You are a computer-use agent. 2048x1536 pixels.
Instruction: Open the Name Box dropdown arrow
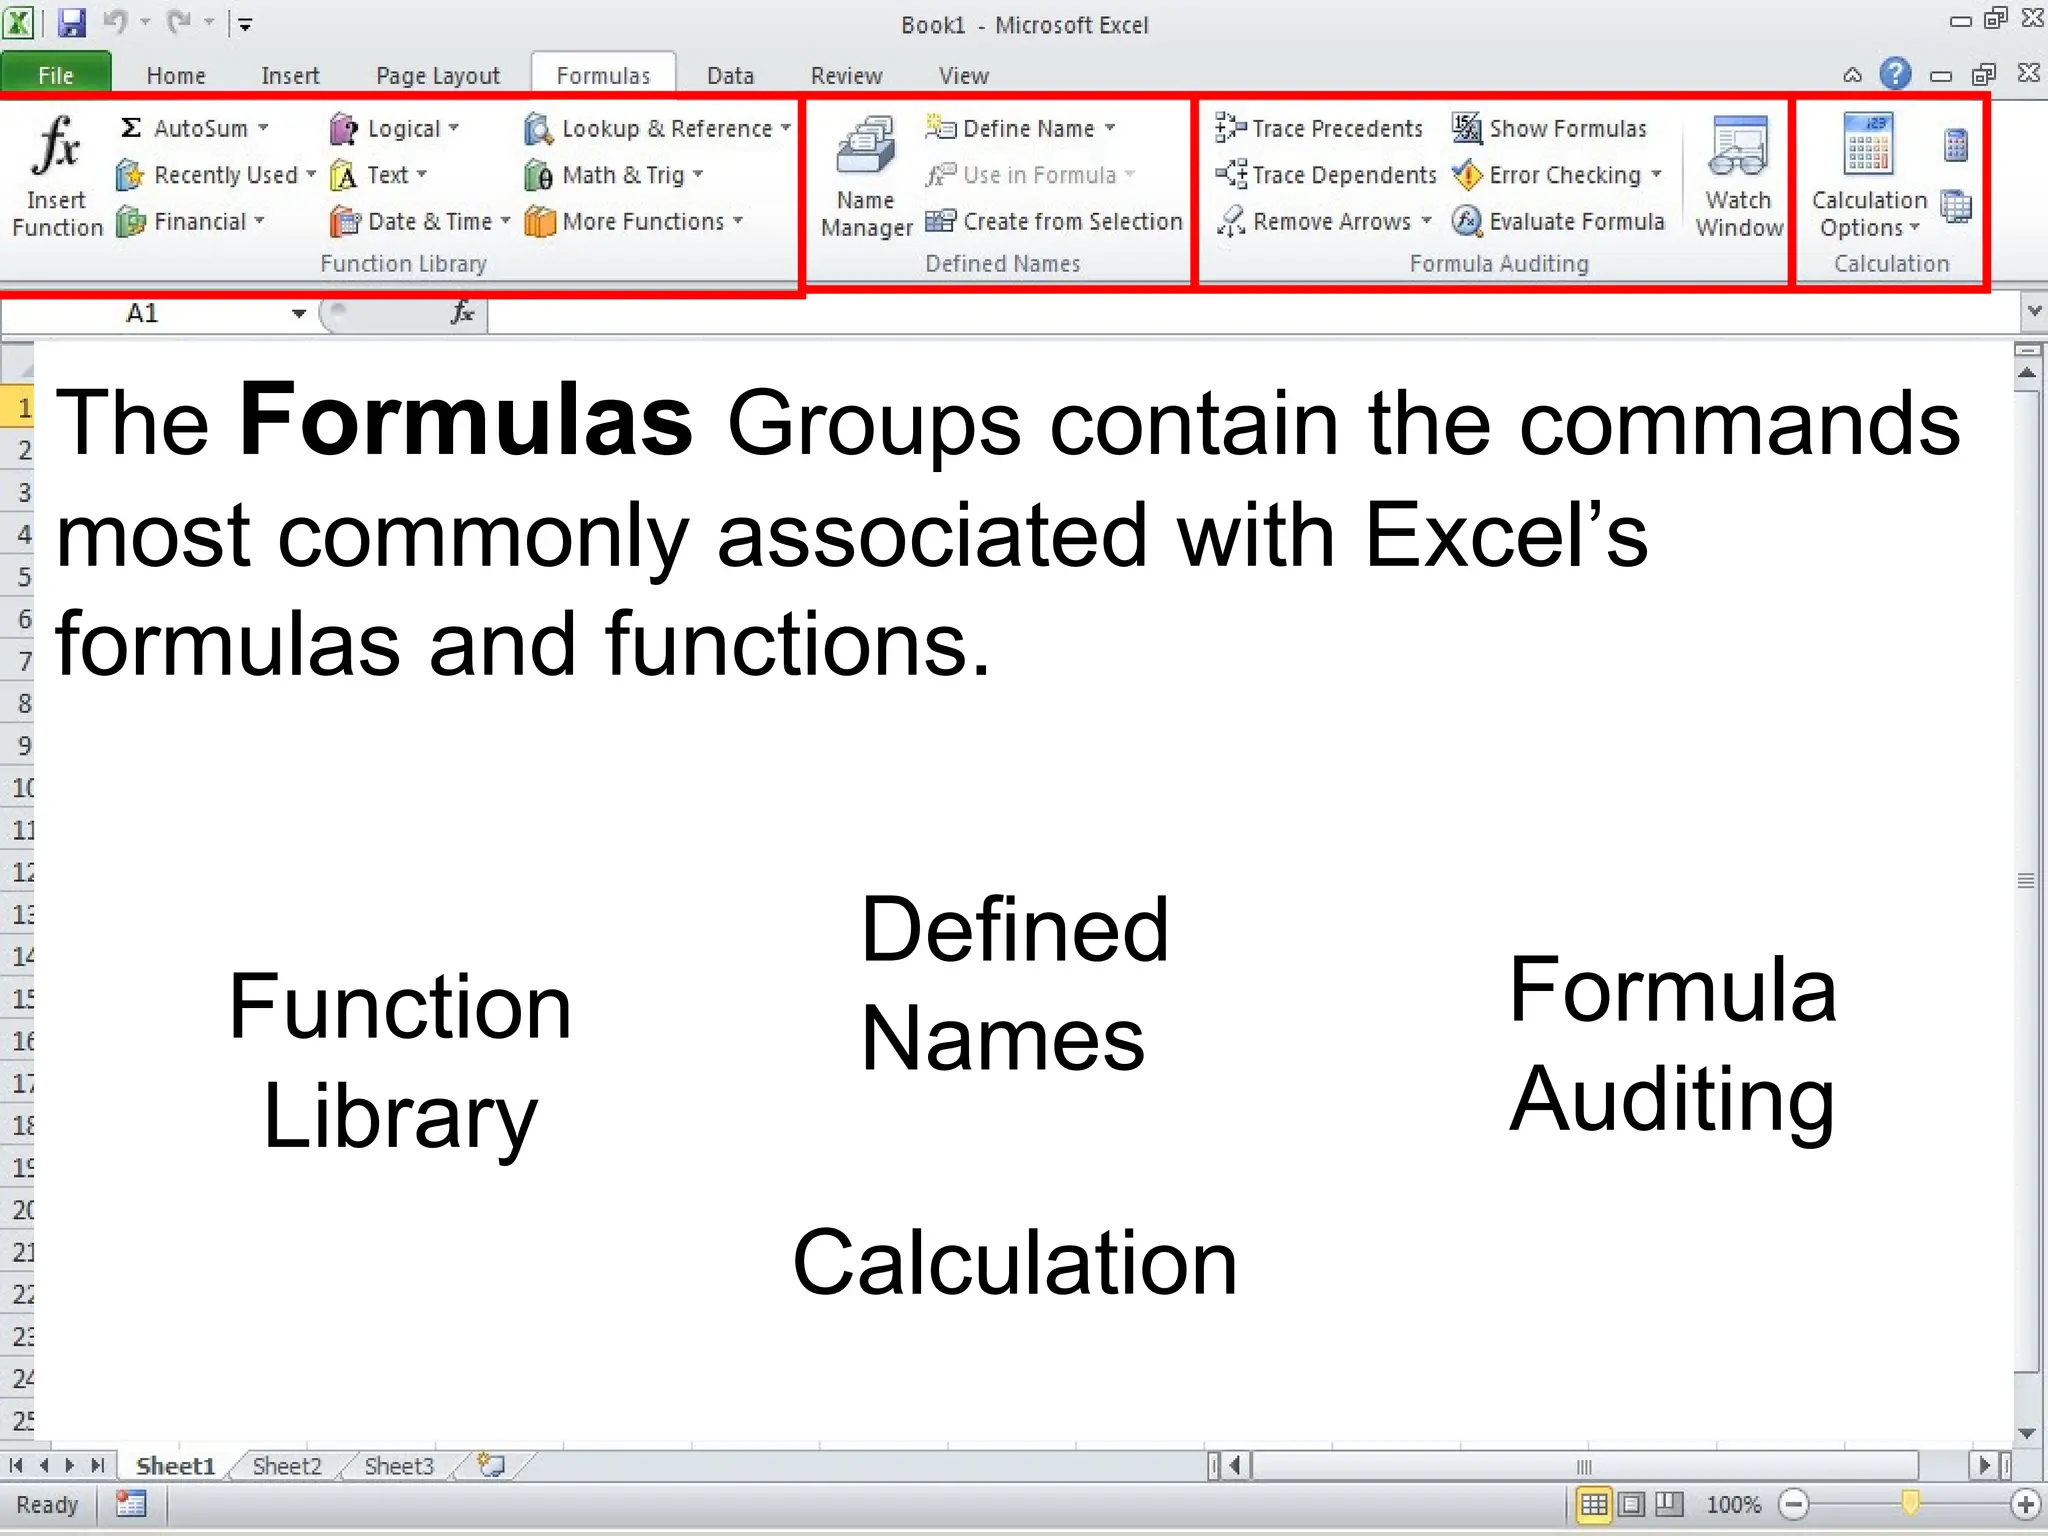[x=298, y=314]
